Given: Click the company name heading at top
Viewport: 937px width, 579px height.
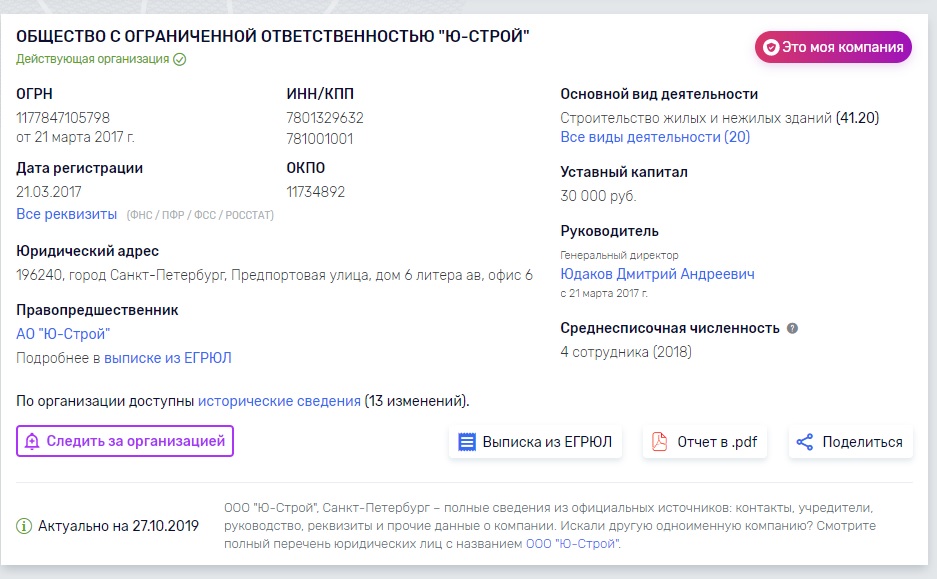Looking at the screenshot, I should click(x=273, y=36).
